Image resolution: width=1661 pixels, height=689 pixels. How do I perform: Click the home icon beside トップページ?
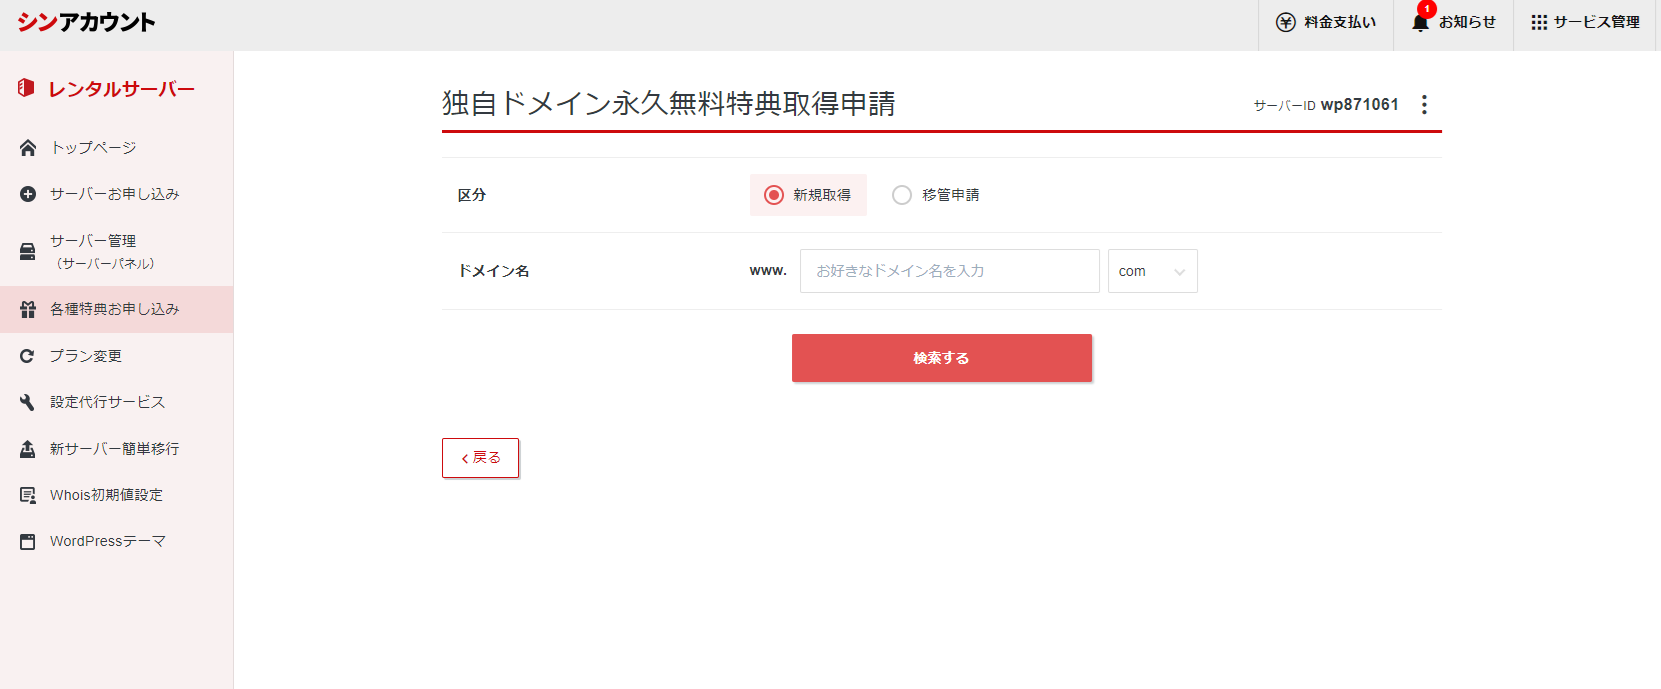(x=28, y=148)
